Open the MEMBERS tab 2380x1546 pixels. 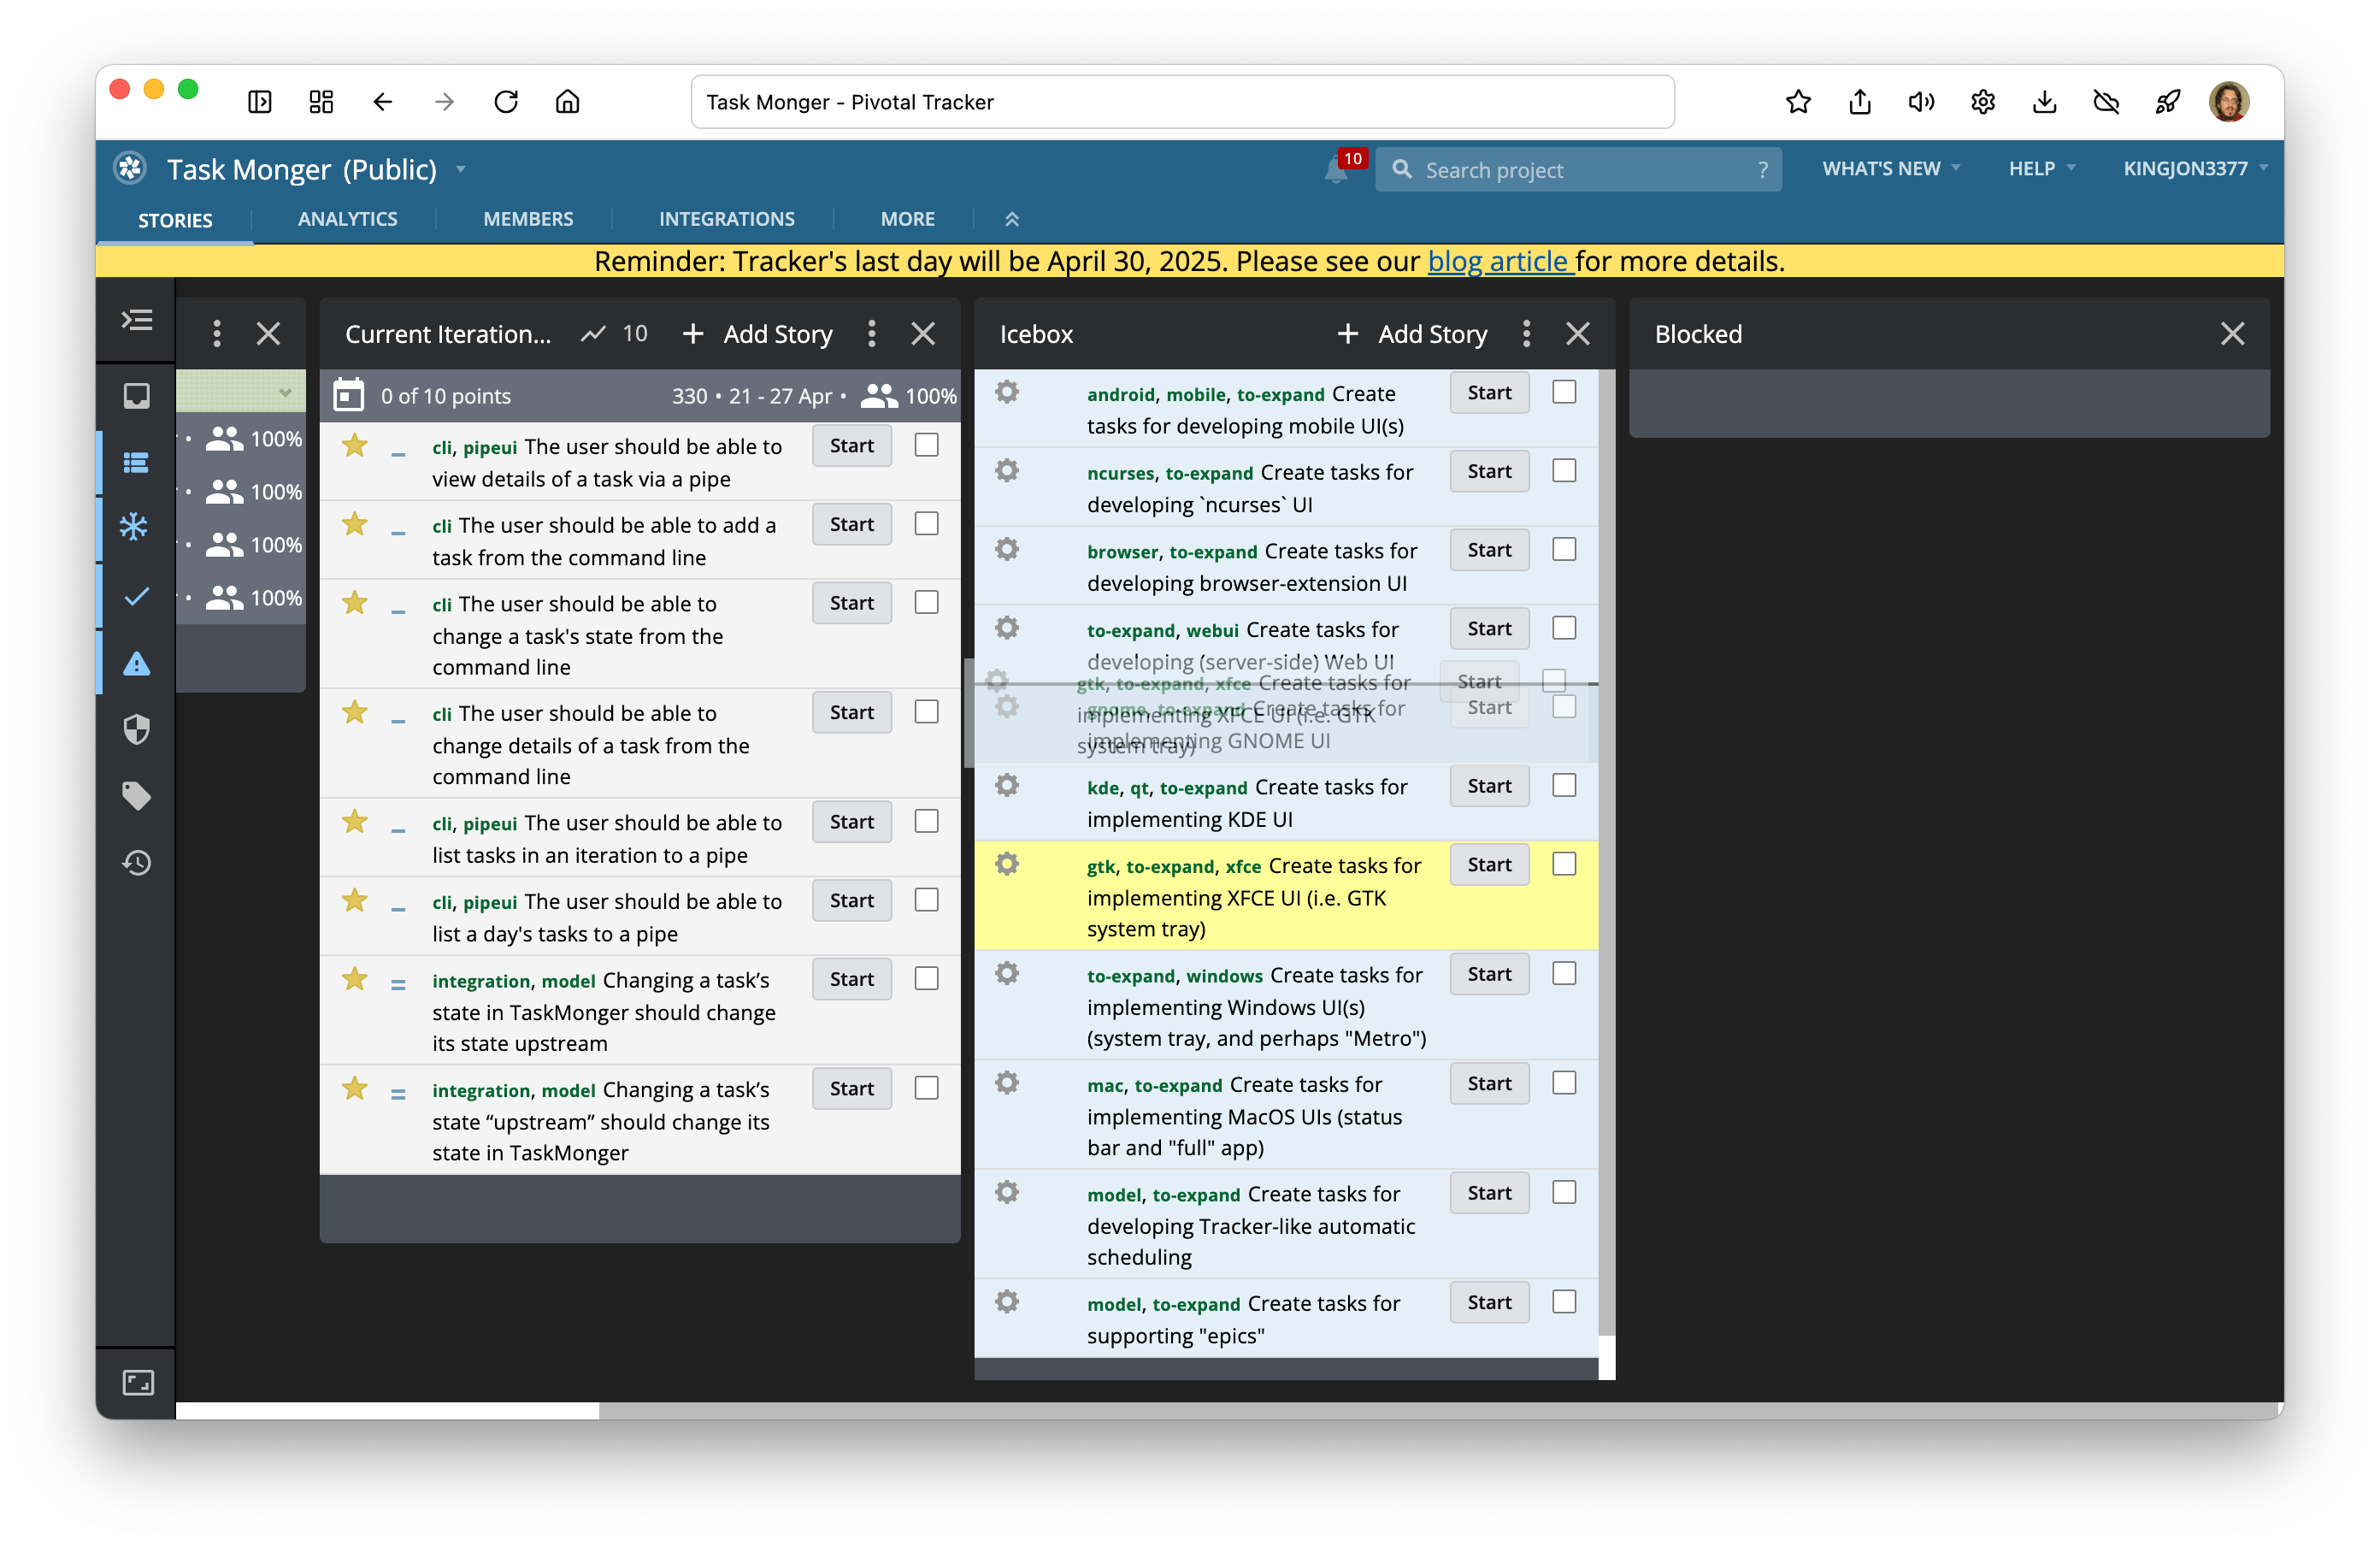[x=528, y=219]
